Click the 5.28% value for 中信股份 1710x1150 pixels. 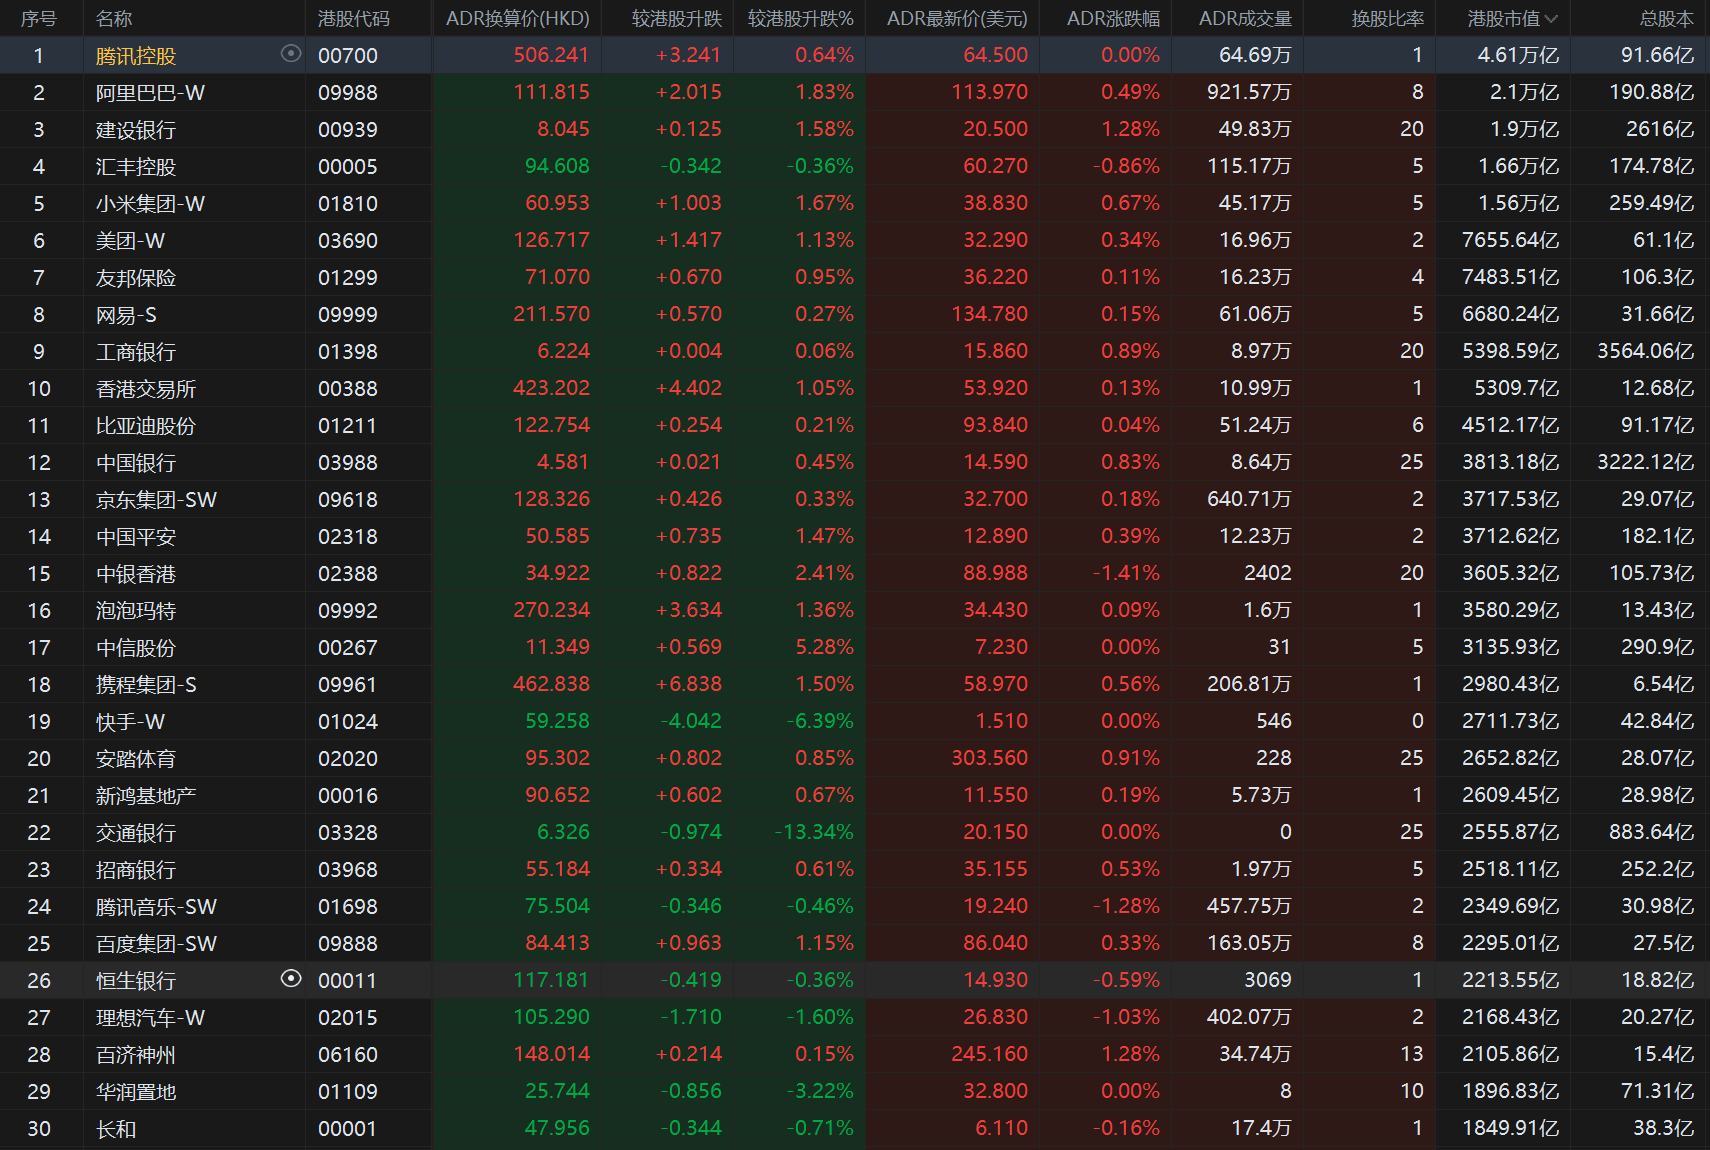[x=824, y=647]
